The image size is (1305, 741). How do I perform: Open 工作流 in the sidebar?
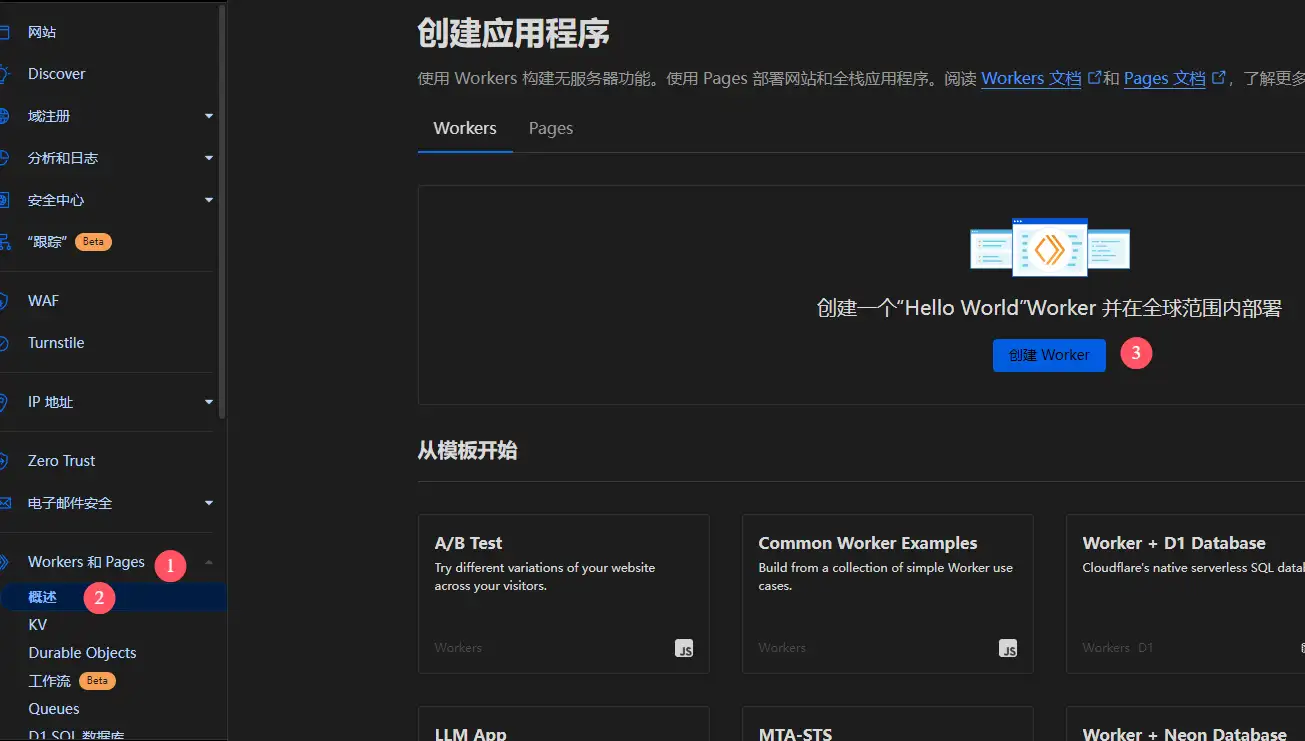click(x=50, y=681)
